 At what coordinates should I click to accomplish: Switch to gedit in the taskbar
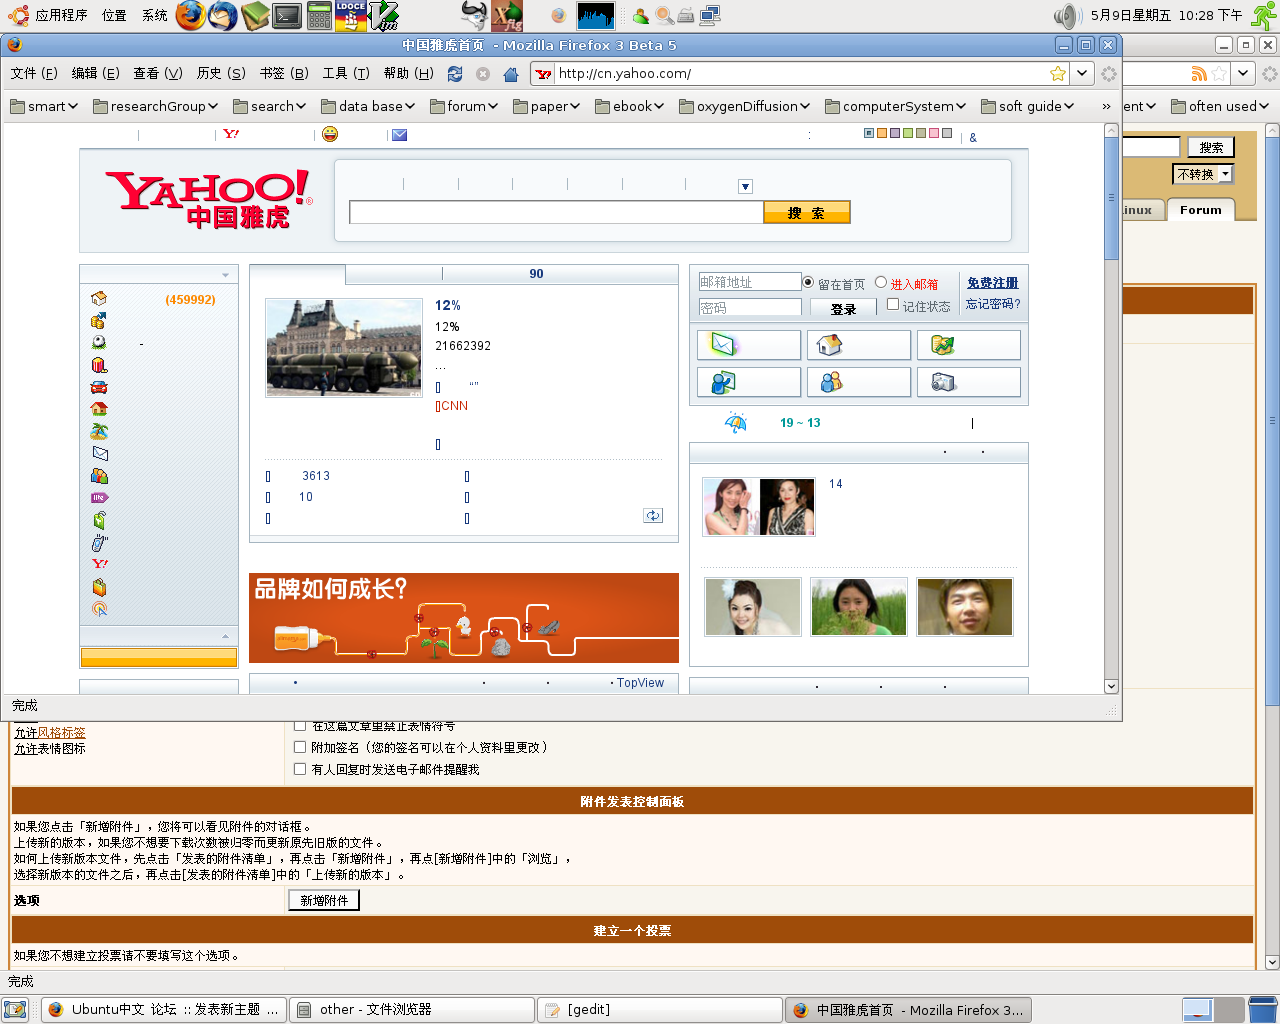pos(660,1010)
